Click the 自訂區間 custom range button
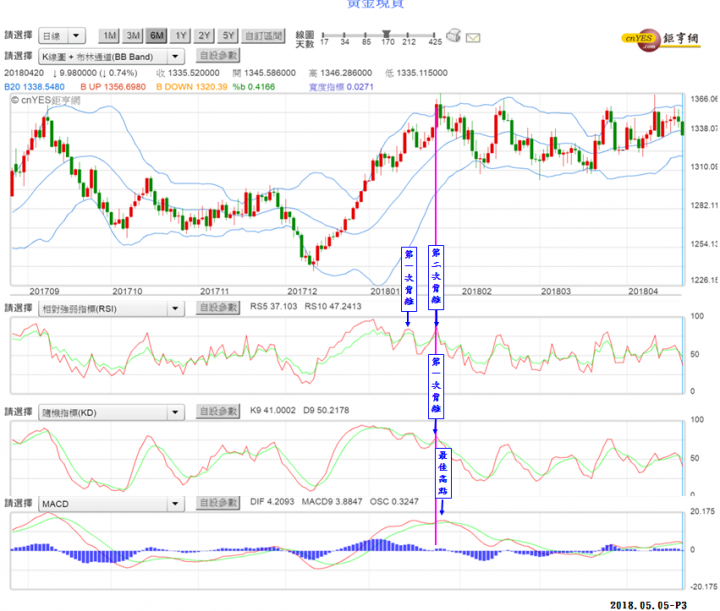Image resolution: width=720 pixels, height=611 pixels. click(x=263, y=35)
